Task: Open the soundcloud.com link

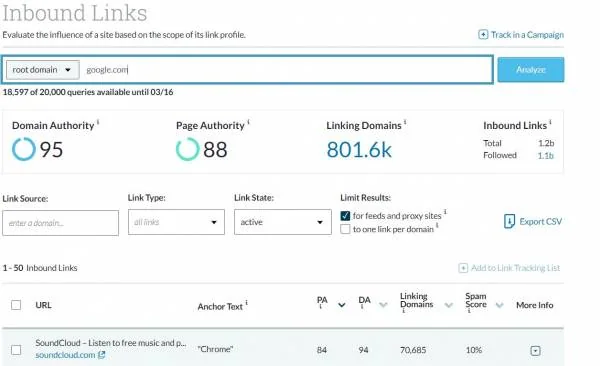Action: pyautogui.click(x=65, y=355)
